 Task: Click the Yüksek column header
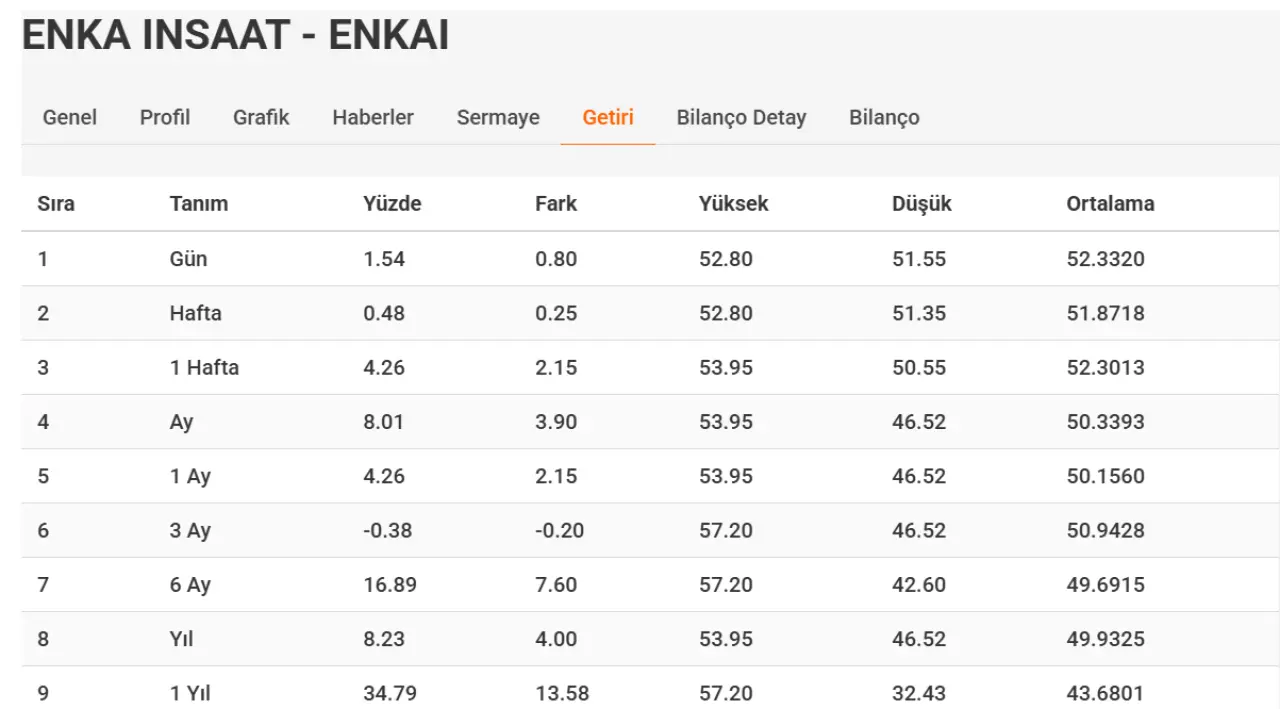(734, 204)
